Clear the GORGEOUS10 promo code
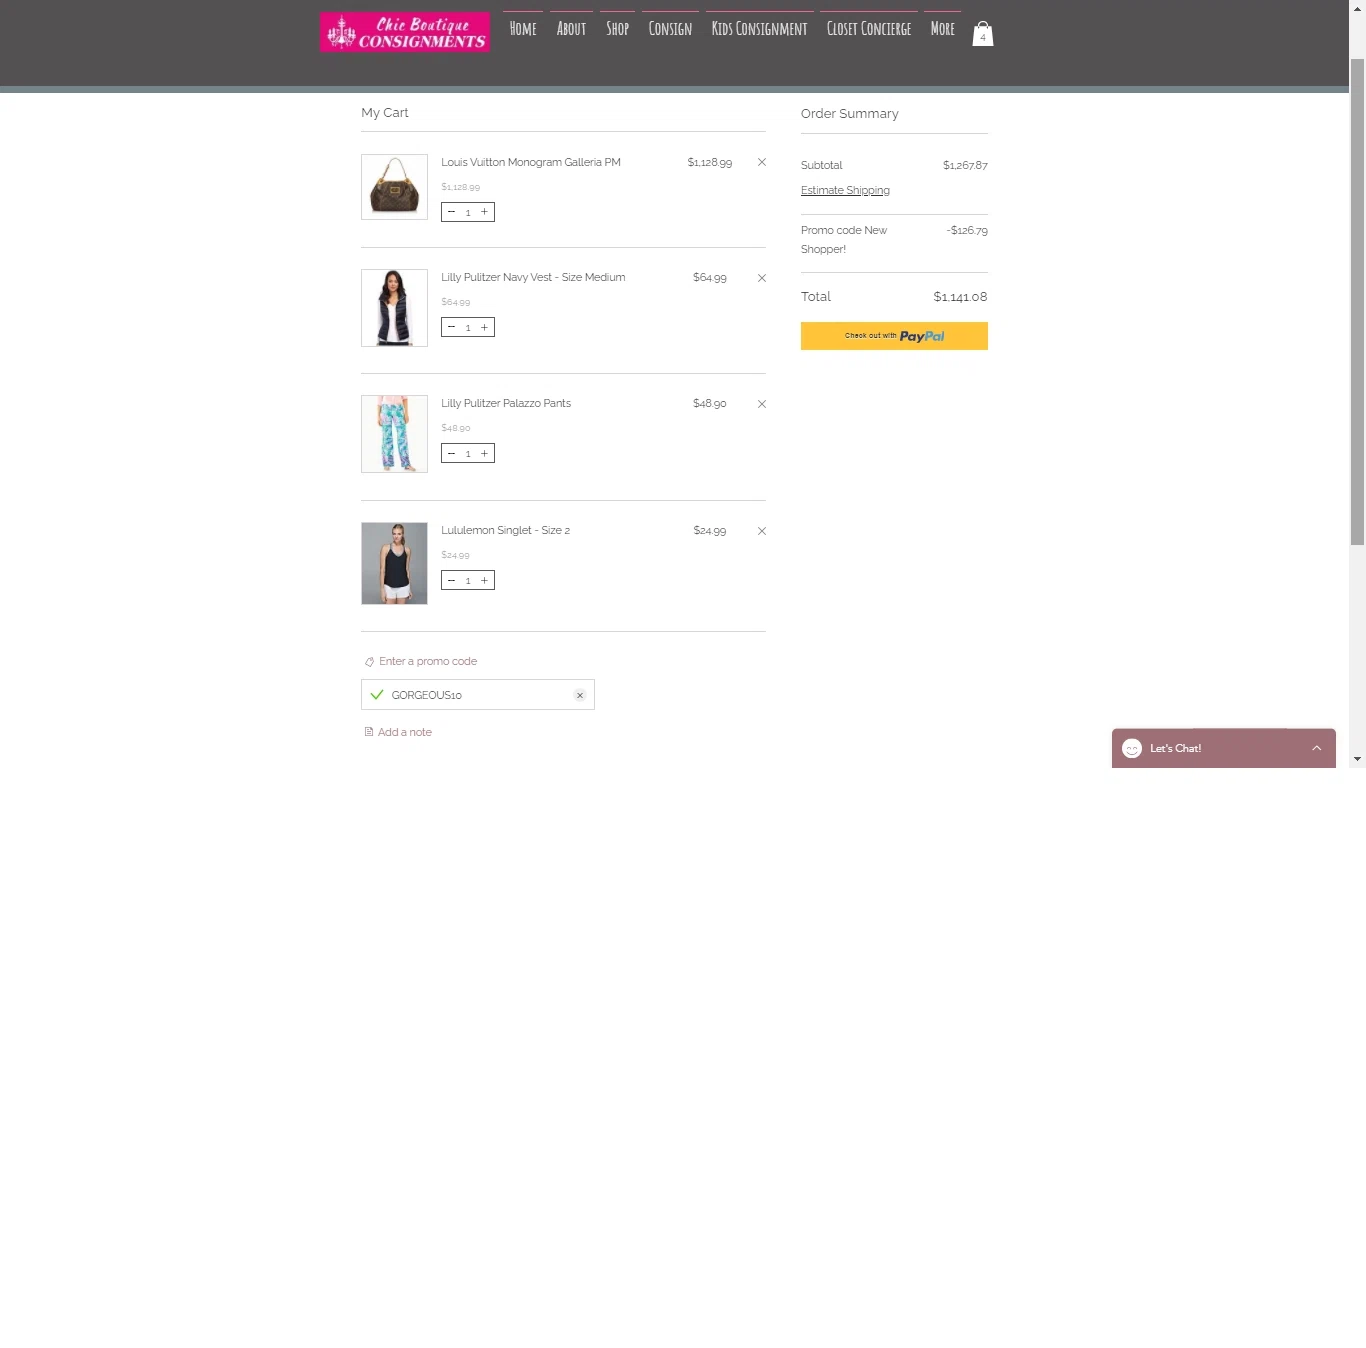Viewport: 1366px width, 1348px height. tap(580, 695)
